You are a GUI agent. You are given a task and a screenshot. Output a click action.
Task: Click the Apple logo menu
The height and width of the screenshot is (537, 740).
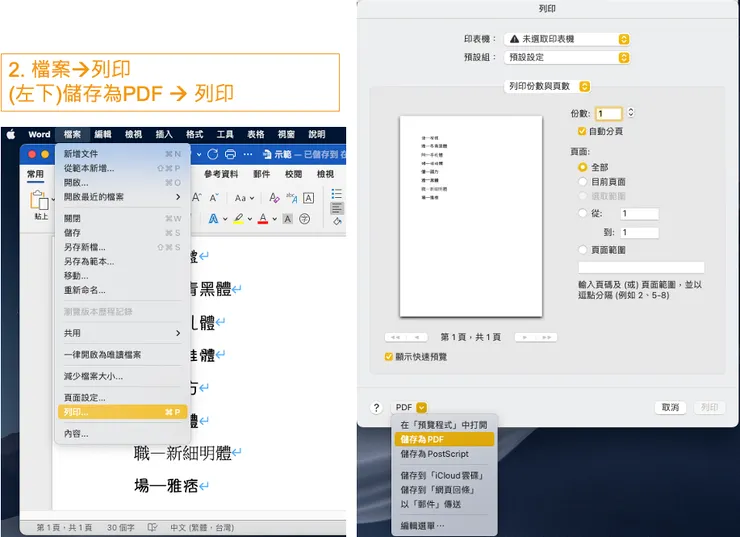tap(11, 134)
